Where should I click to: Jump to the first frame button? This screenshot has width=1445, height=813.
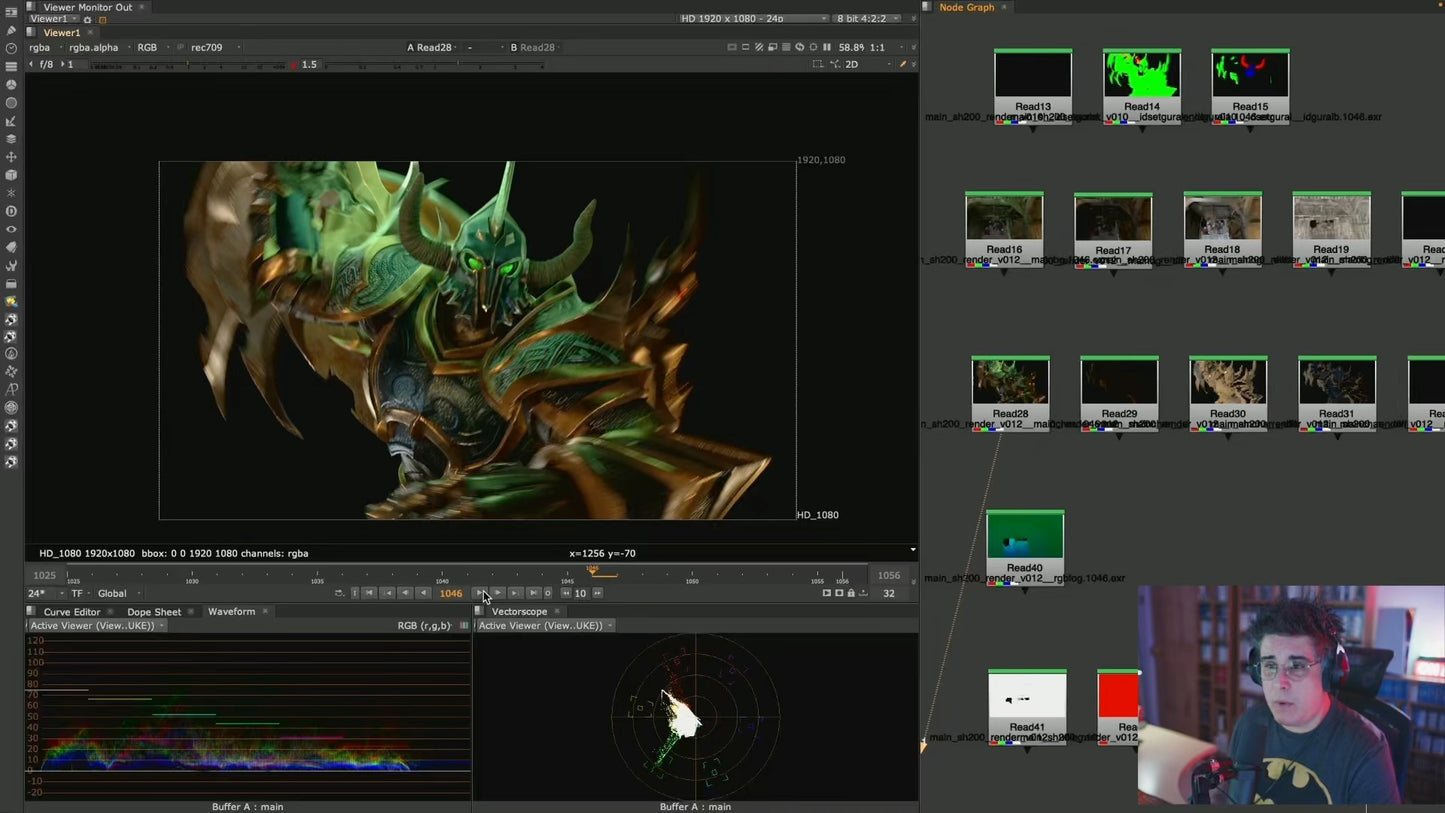click(x=369, y=593)
